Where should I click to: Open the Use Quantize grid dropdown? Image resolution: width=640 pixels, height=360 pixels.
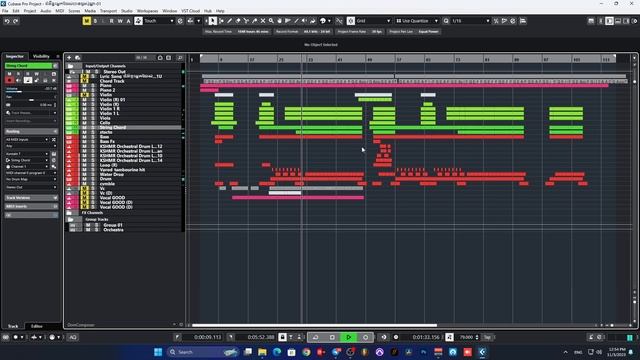click(417, 21)
